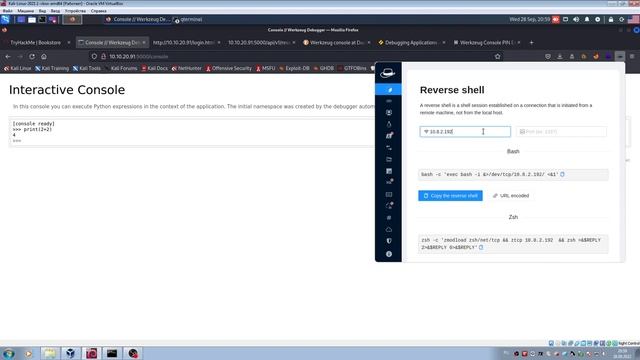This screenshot has height=360, width=640.
Task: Open the XSS payload sidebar icon
Action: pos(389,171)
